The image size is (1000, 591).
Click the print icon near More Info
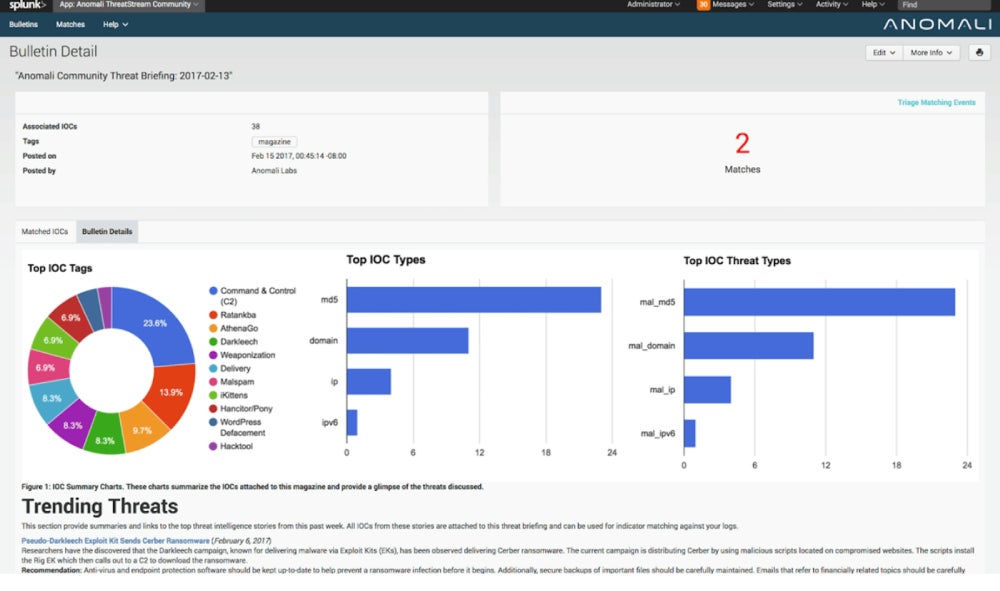[x=980, y=52]
